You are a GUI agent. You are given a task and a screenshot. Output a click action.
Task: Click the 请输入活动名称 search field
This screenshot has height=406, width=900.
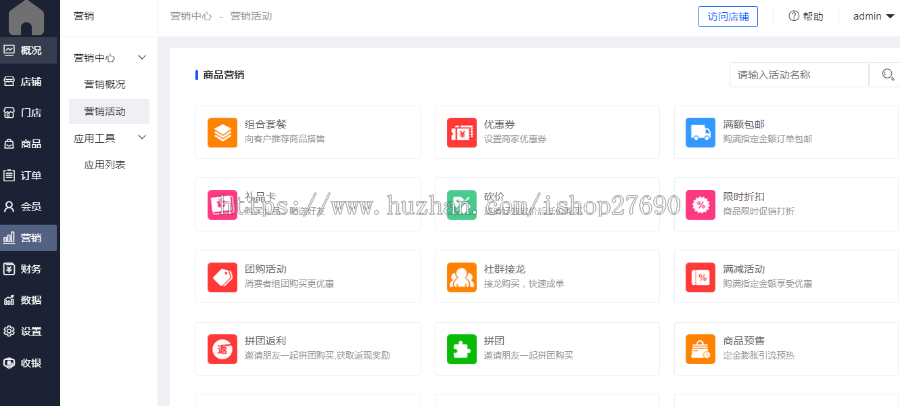[799, 75]
